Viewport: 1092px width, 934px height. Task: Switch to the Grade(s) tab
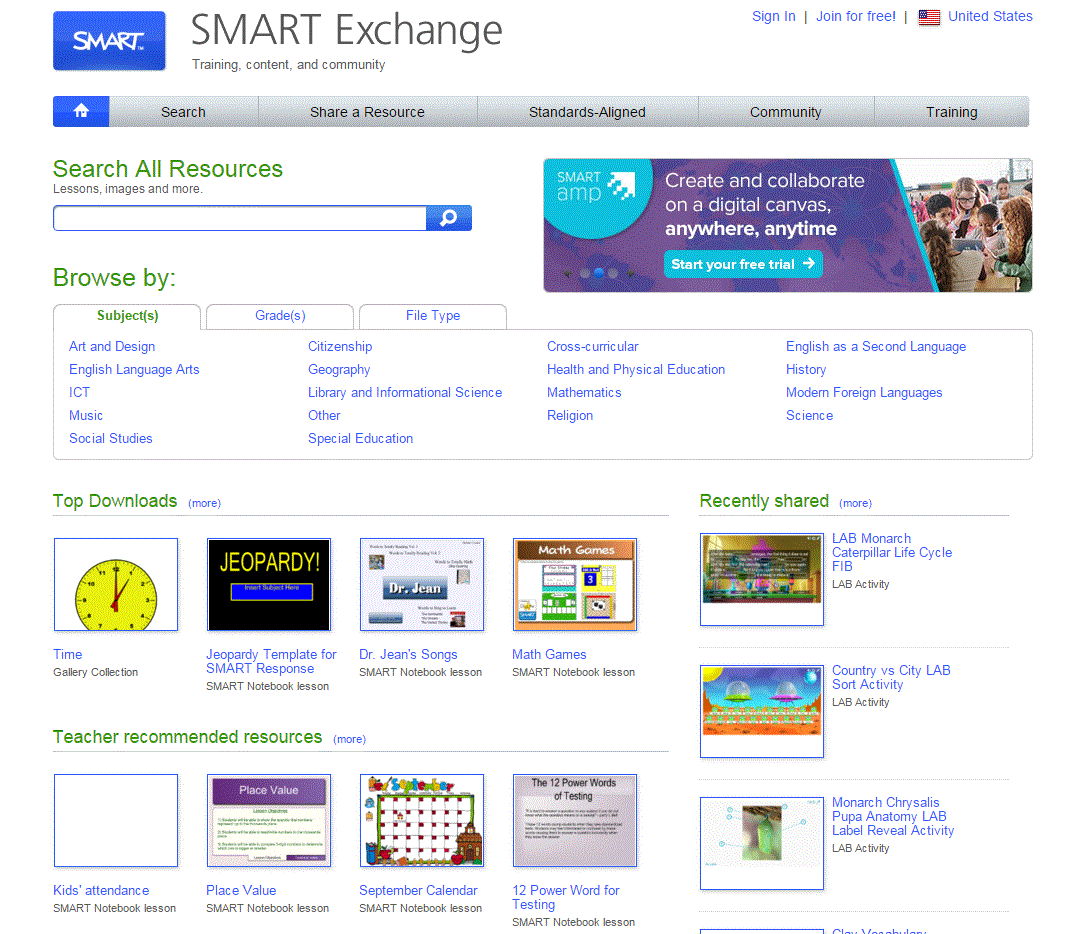(x=280, y=316)
